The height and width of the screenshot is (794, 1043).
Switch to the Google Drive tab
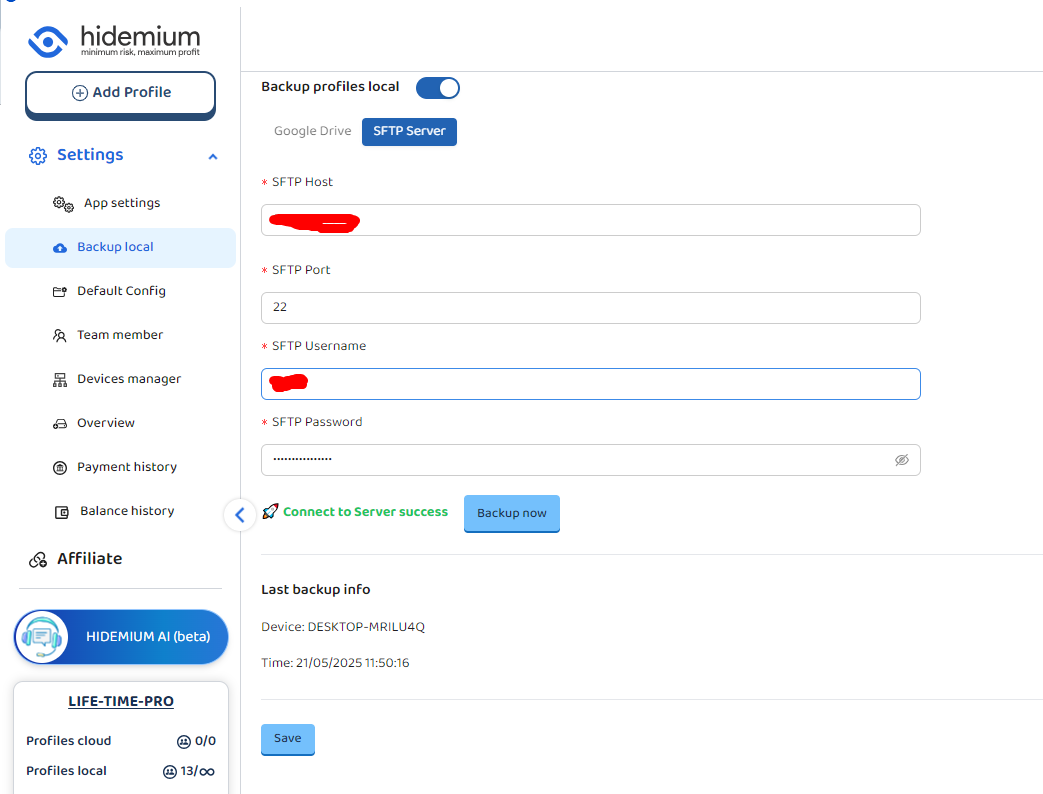coord(312,131)
